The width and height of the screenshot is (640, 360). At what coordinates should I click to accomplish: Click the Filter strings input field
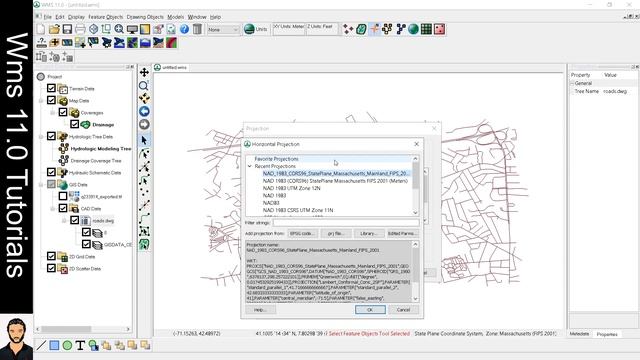(346, 223)
